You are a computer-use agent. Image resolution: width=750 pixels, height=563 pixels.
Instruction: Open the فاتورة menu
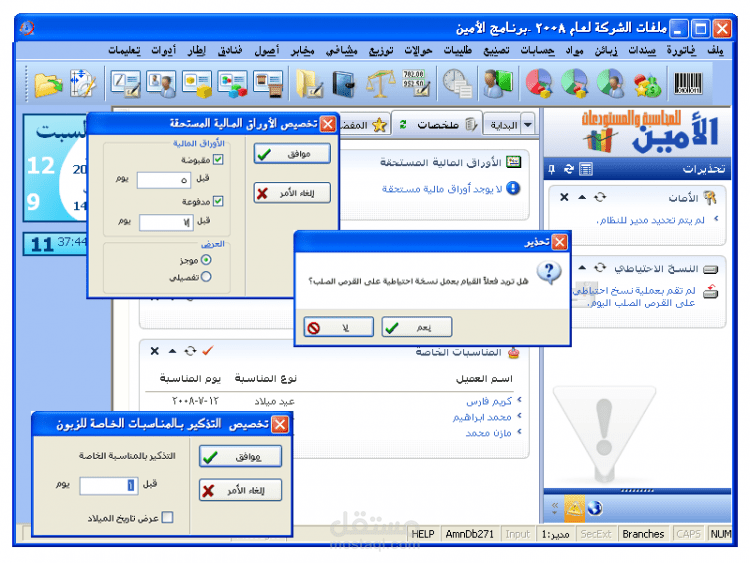[681, 50]
